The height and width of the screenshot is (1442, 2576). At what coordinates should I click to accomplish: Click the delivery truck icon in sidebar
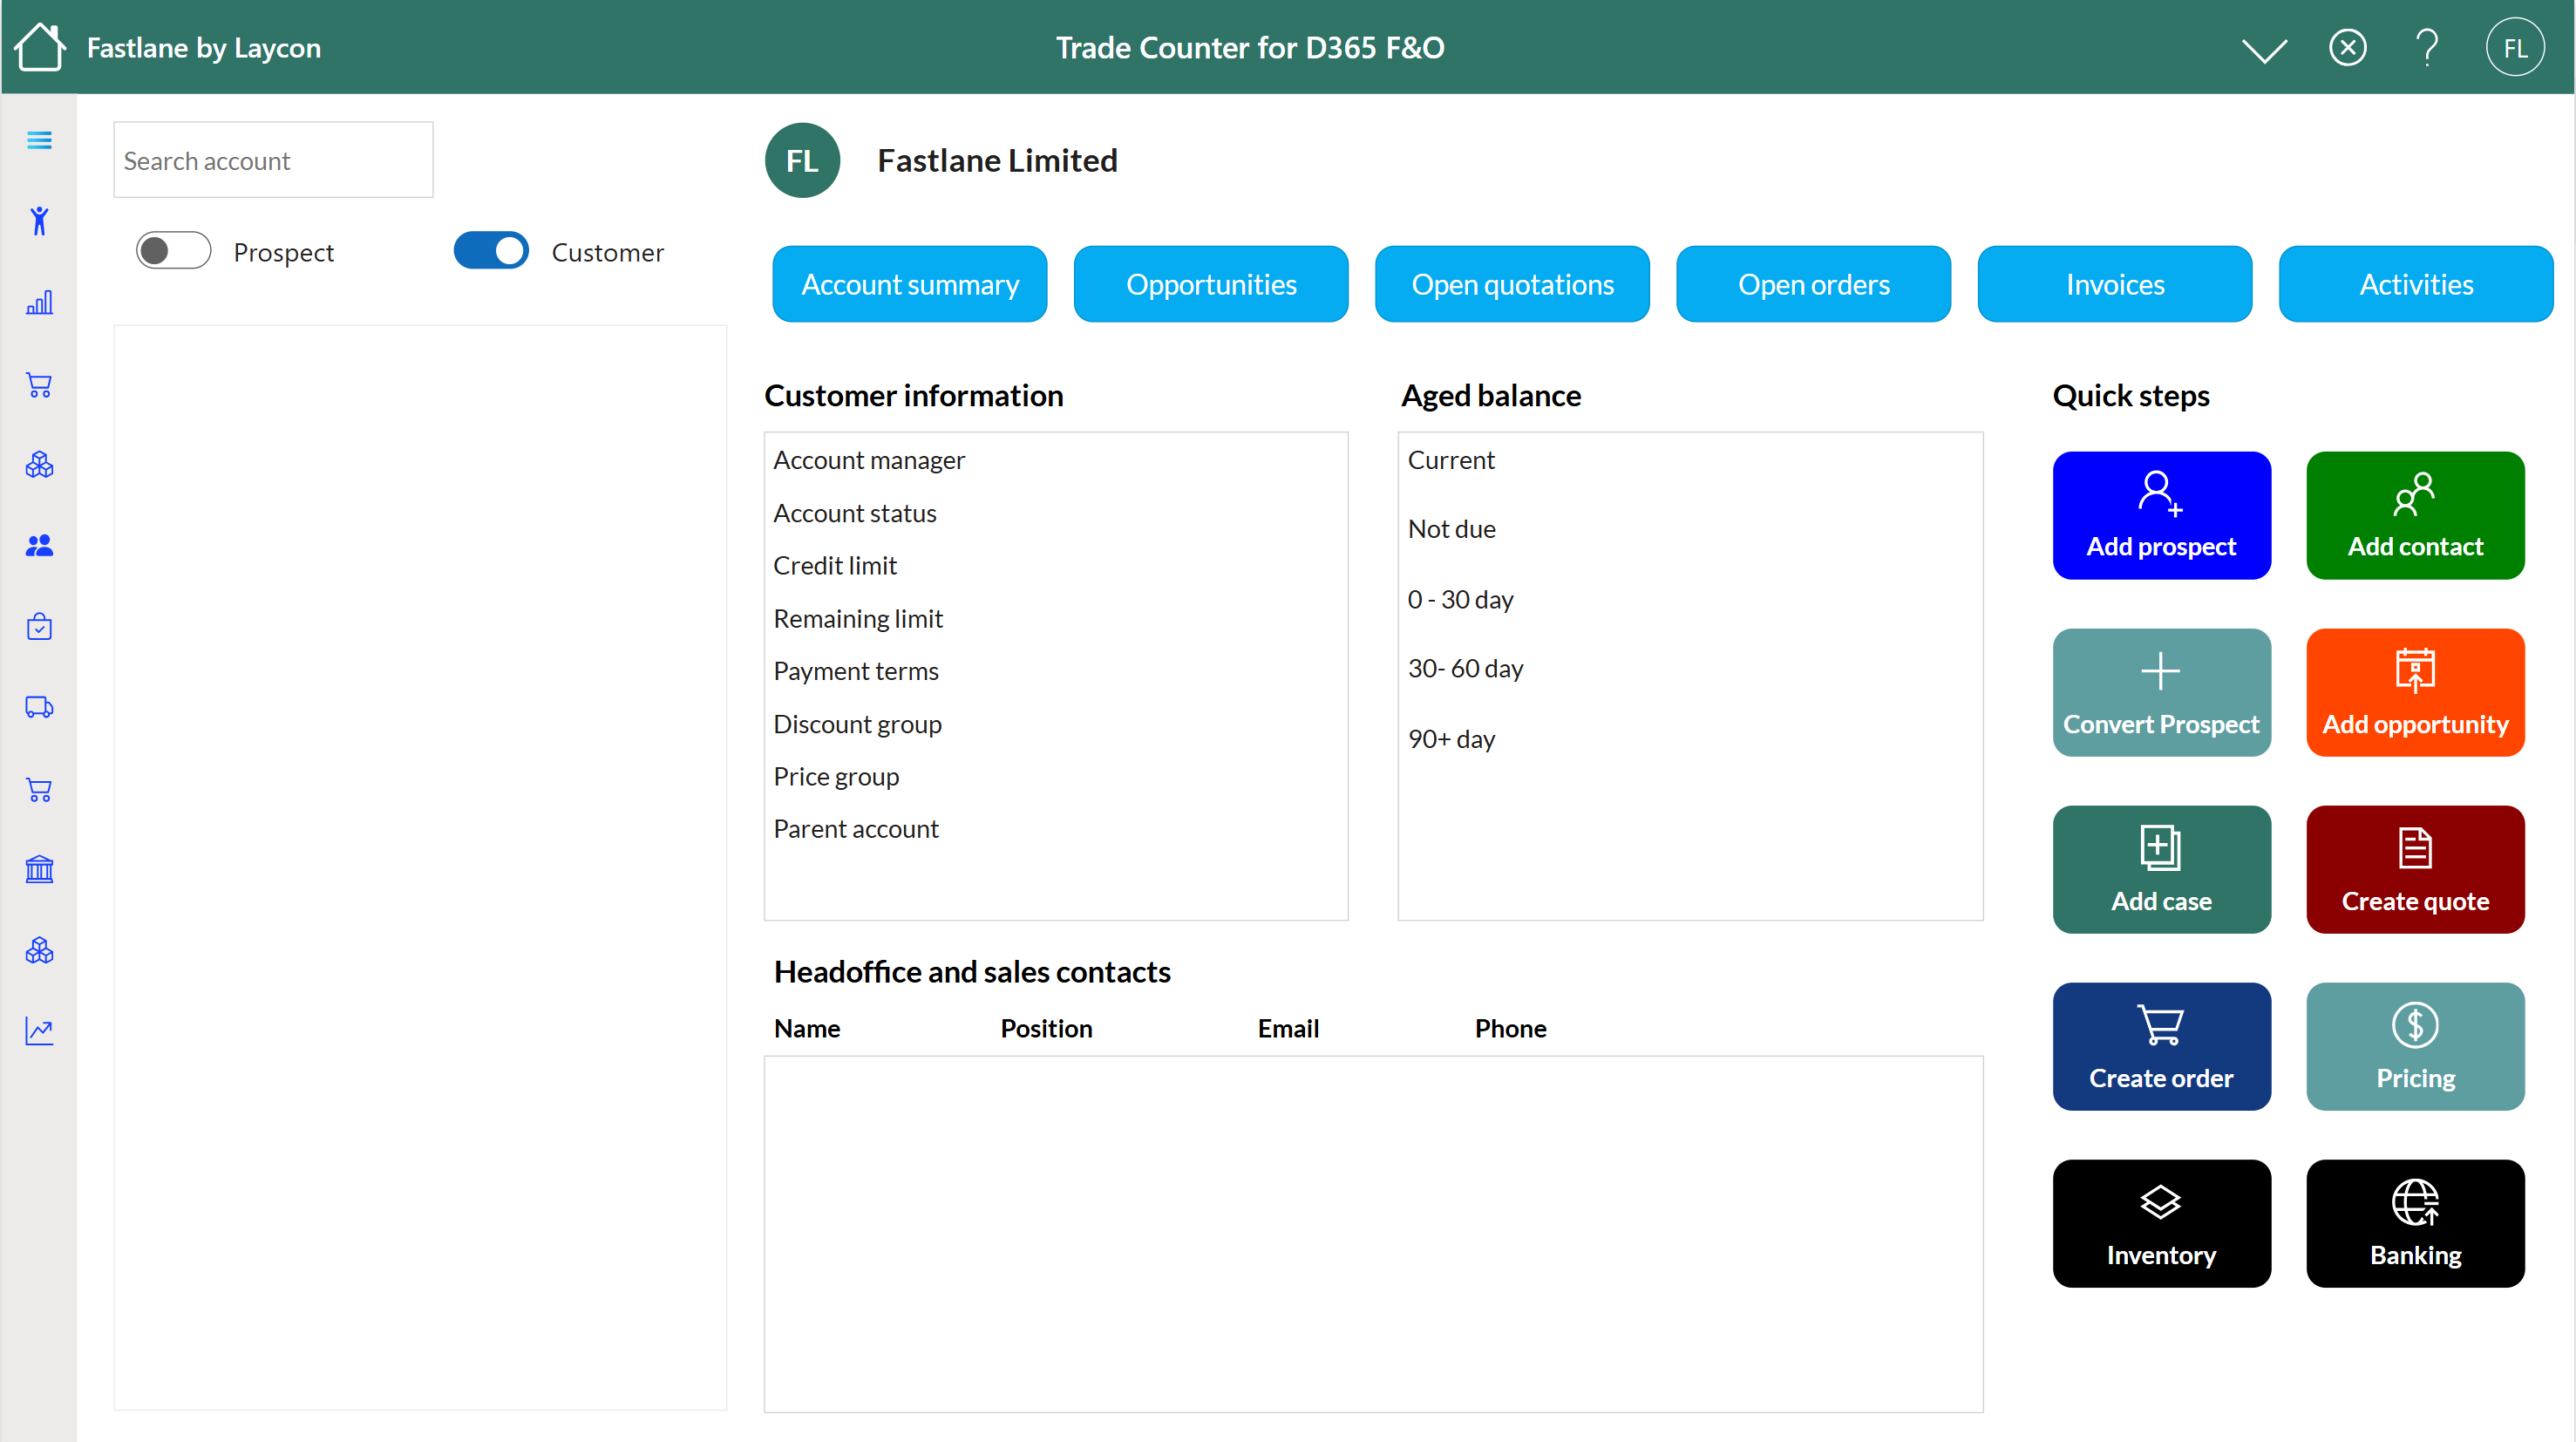39,707
